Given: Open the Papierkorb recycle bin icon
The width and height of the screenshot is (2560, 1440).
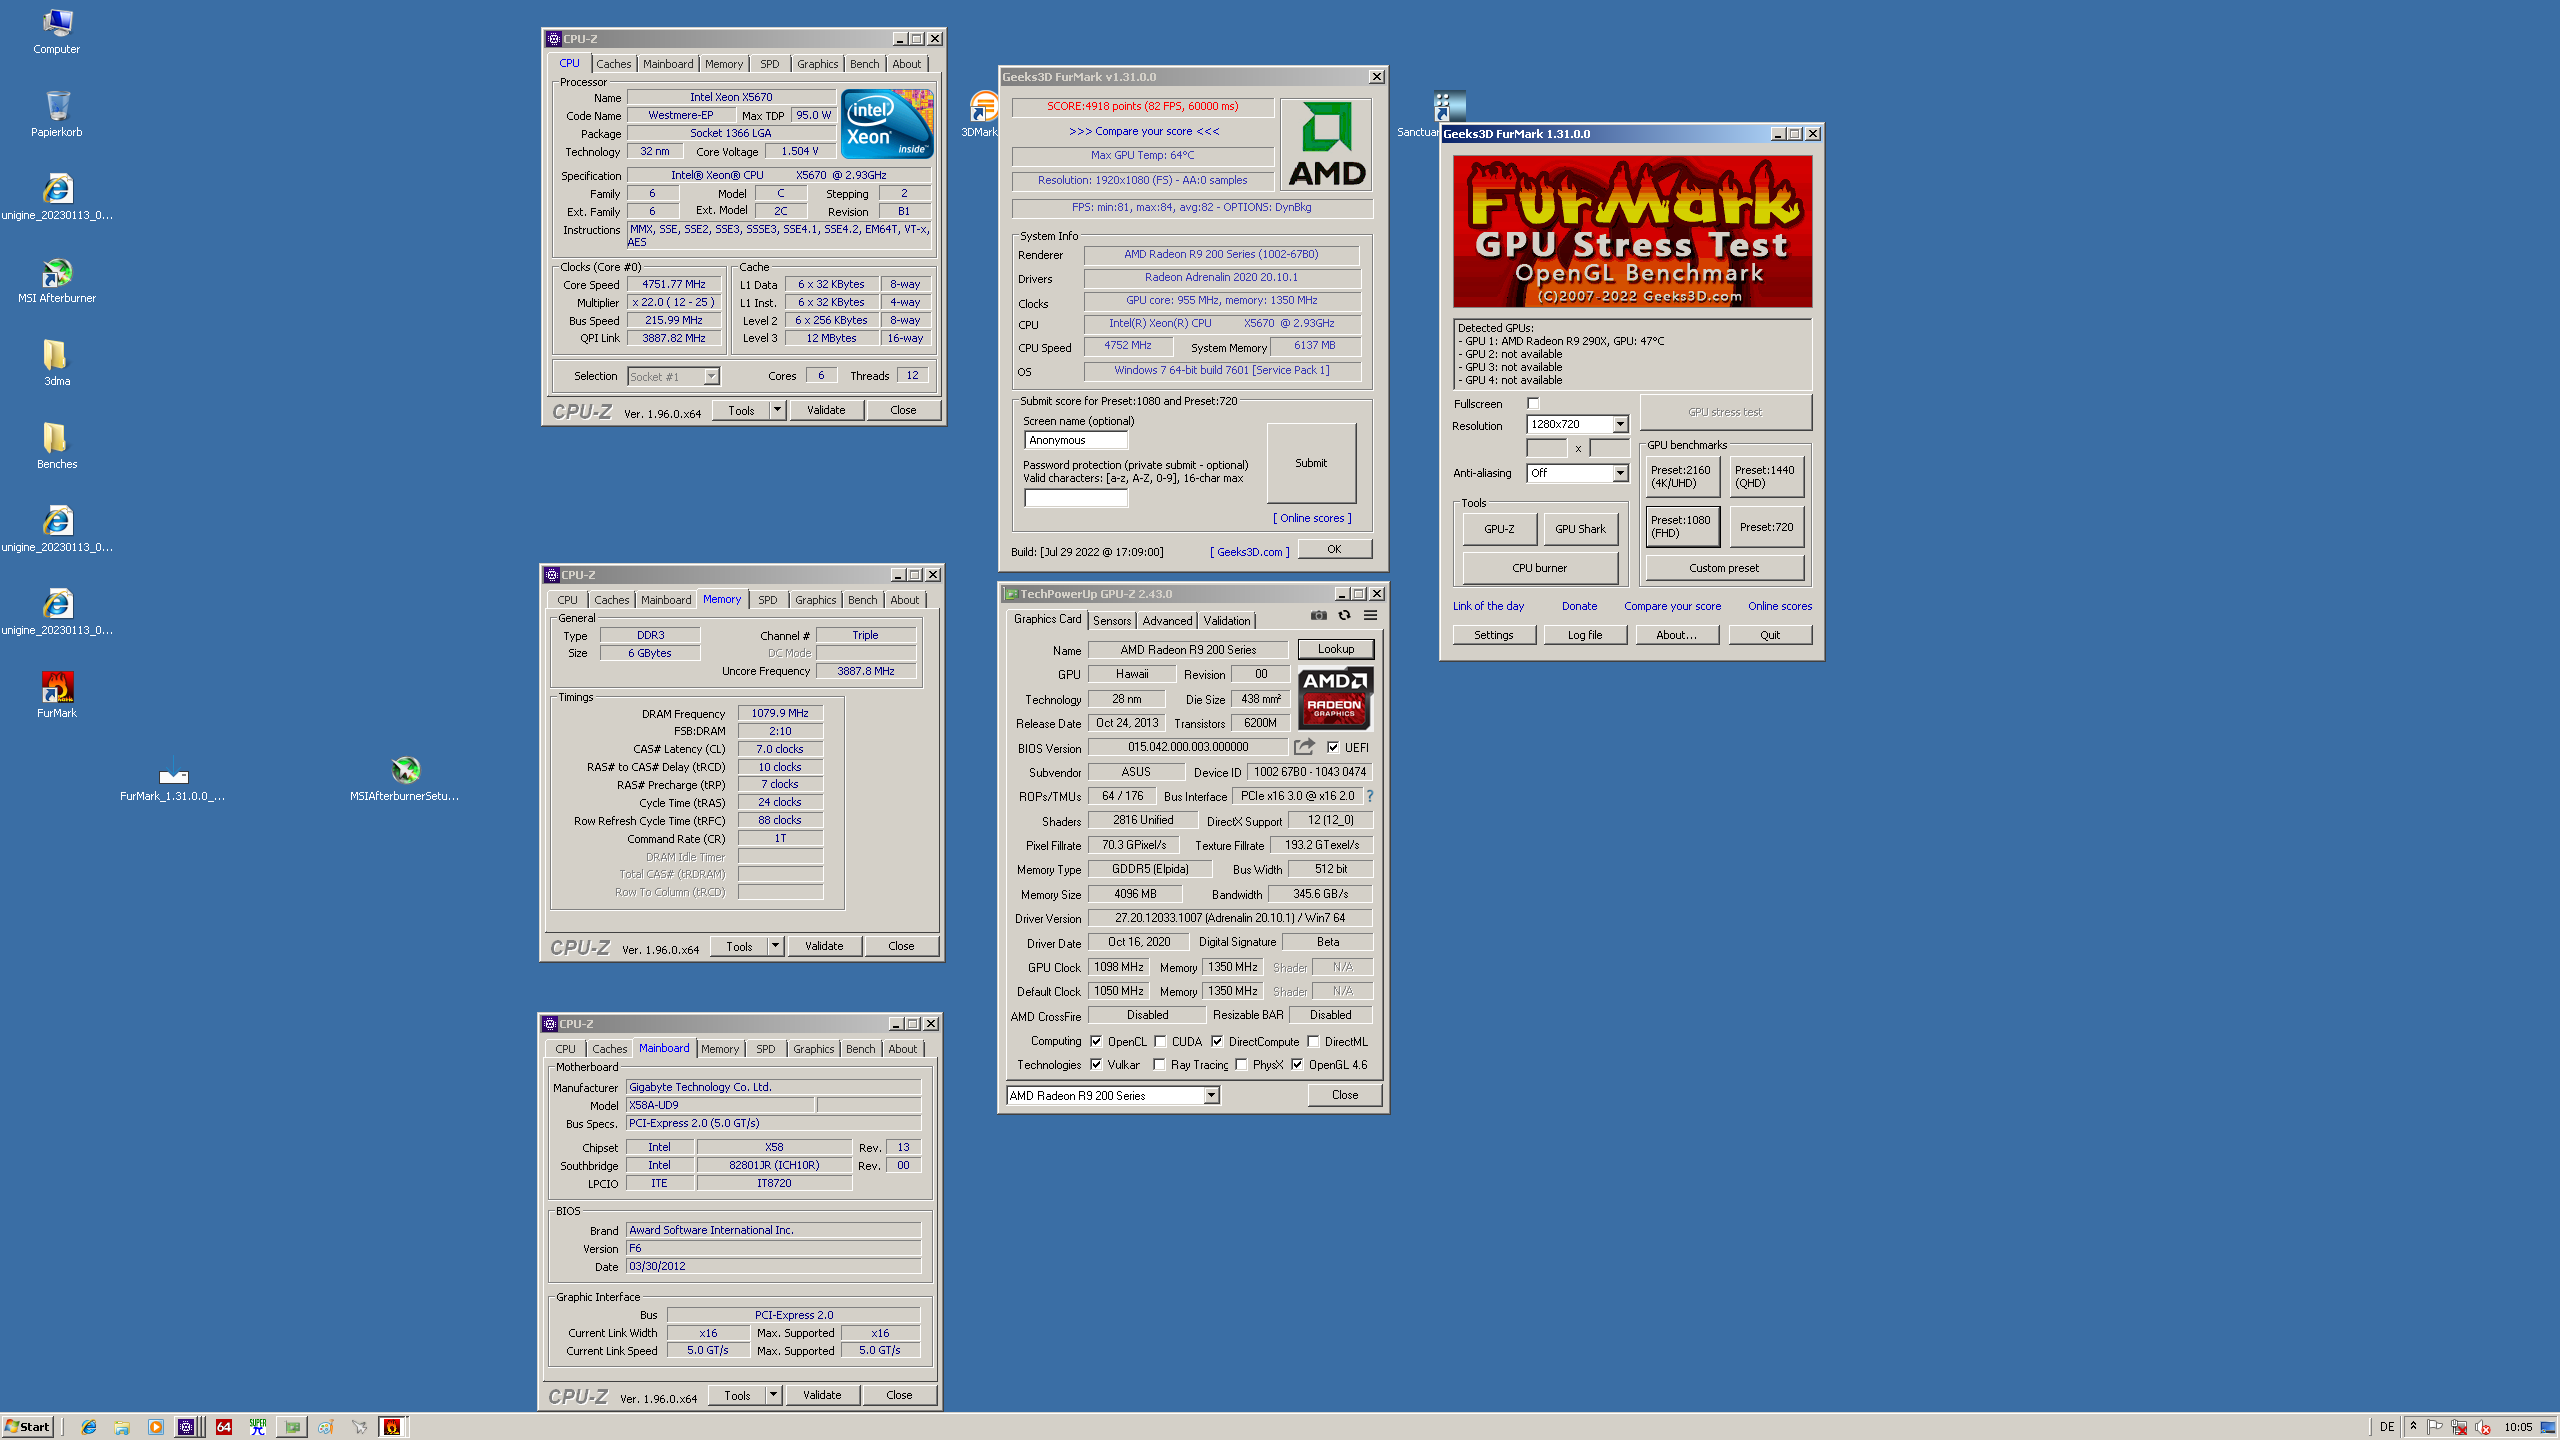Looking at the screenshot, I should (x=57, y=106).
